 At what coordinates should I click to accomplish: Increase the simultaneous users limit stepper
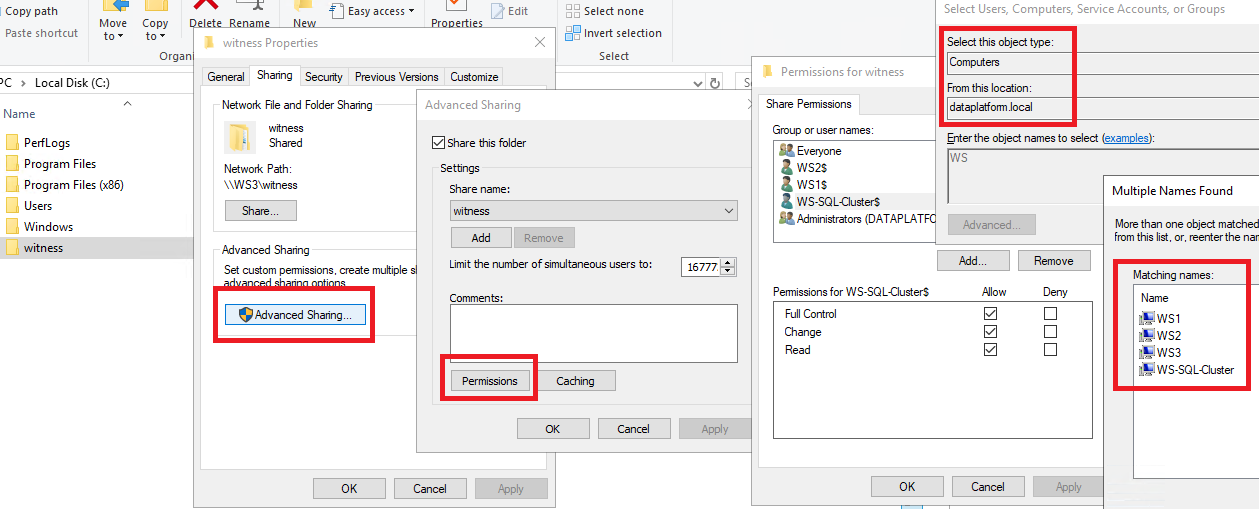pyautogui.click(x=728, y=262)
